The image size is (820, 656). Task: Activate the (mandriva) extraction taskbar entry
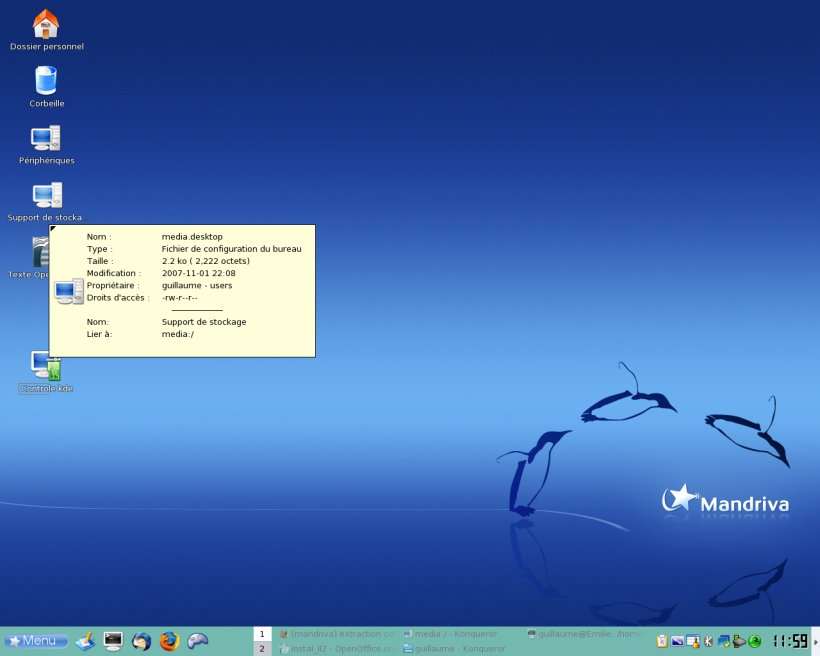(337, 634)
